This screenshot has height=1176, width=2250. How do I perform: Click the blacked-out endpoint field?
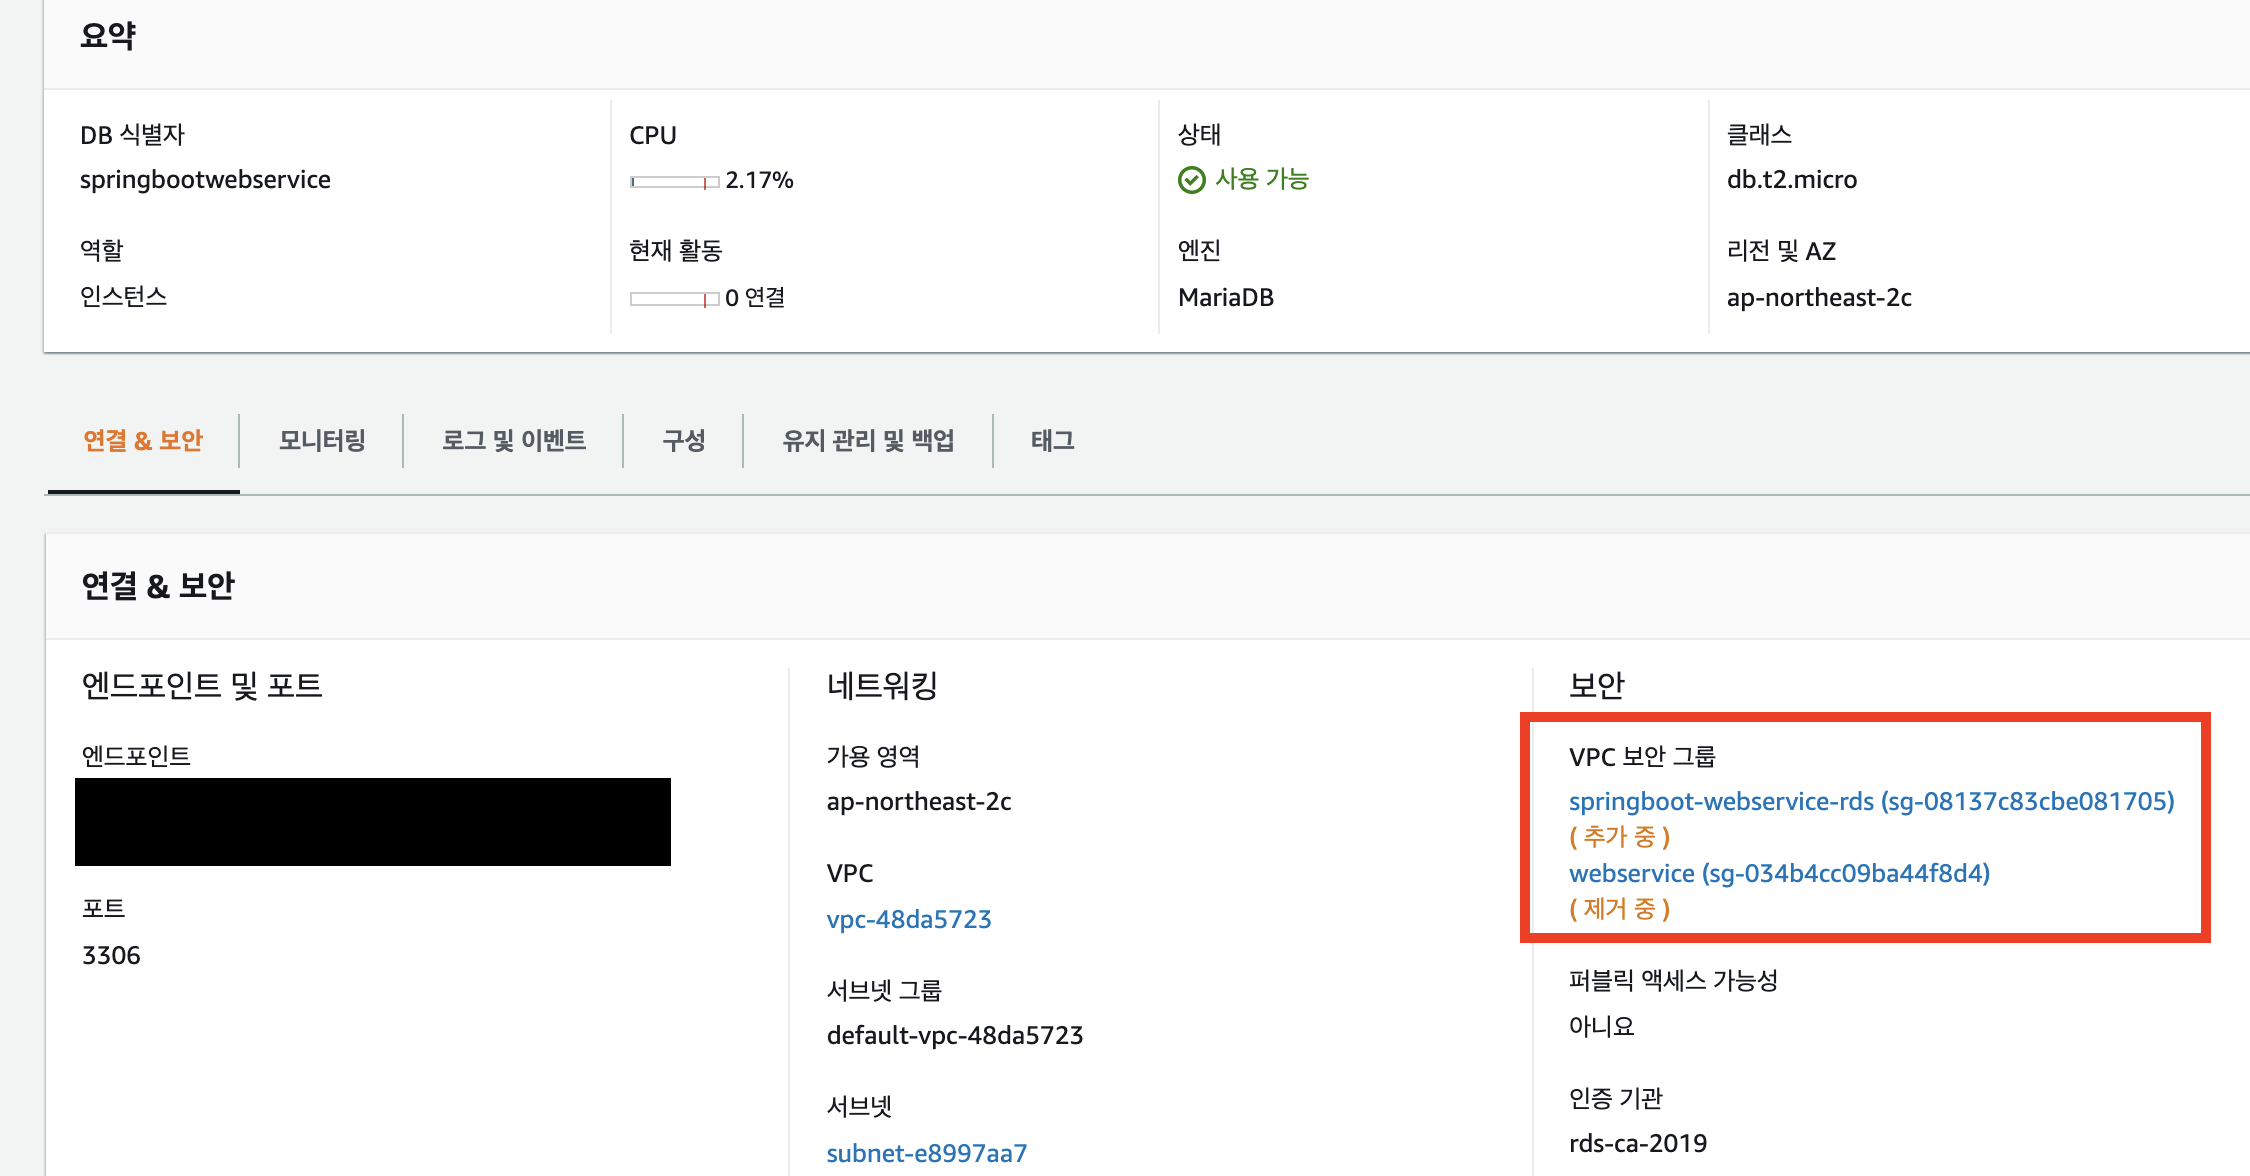click(372, 822)
